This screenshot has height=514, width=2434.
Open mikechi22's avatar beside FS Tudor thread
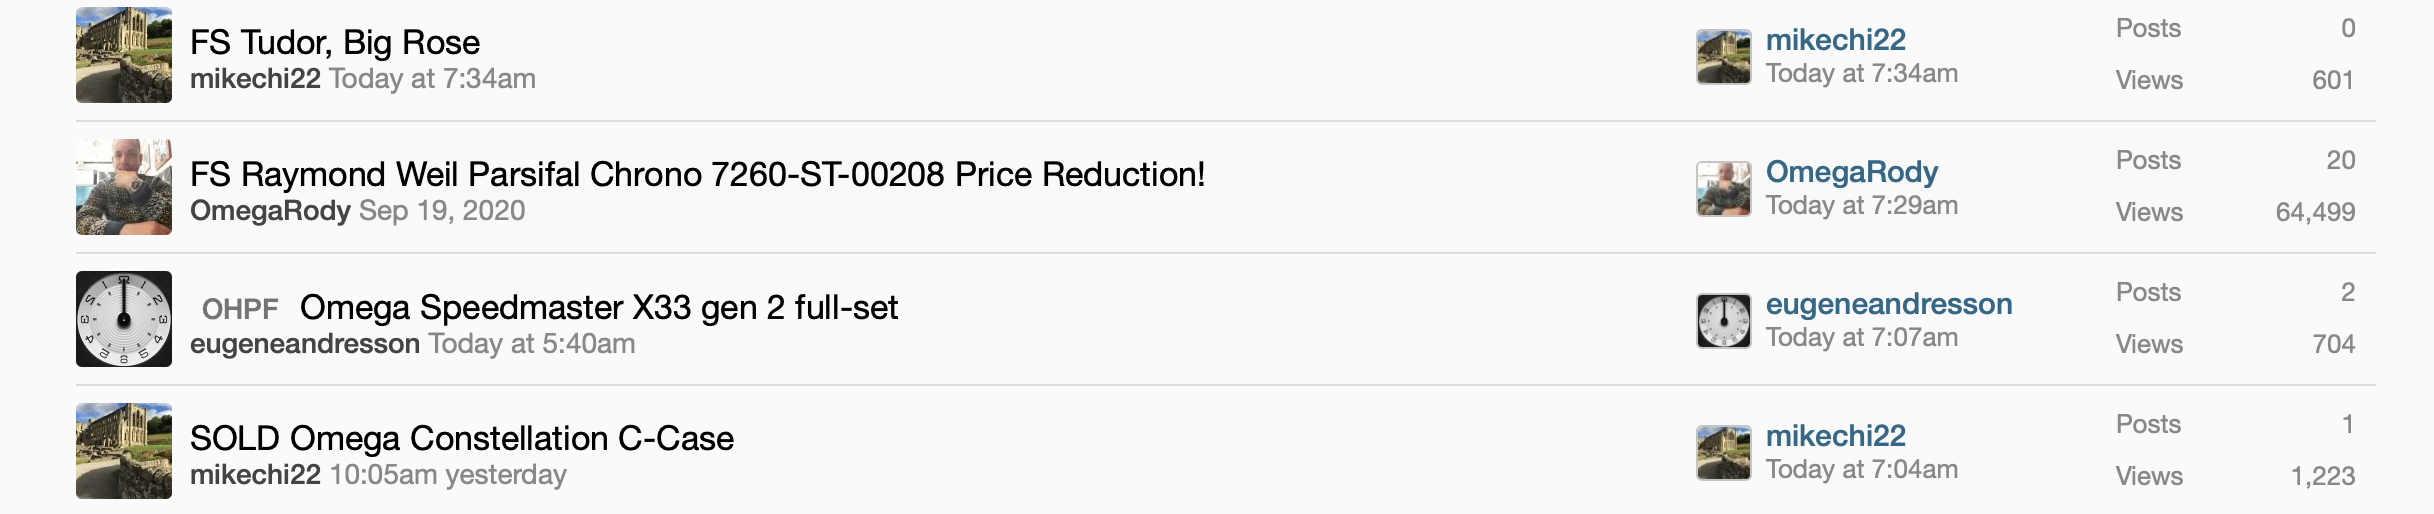tap(124, 55)
